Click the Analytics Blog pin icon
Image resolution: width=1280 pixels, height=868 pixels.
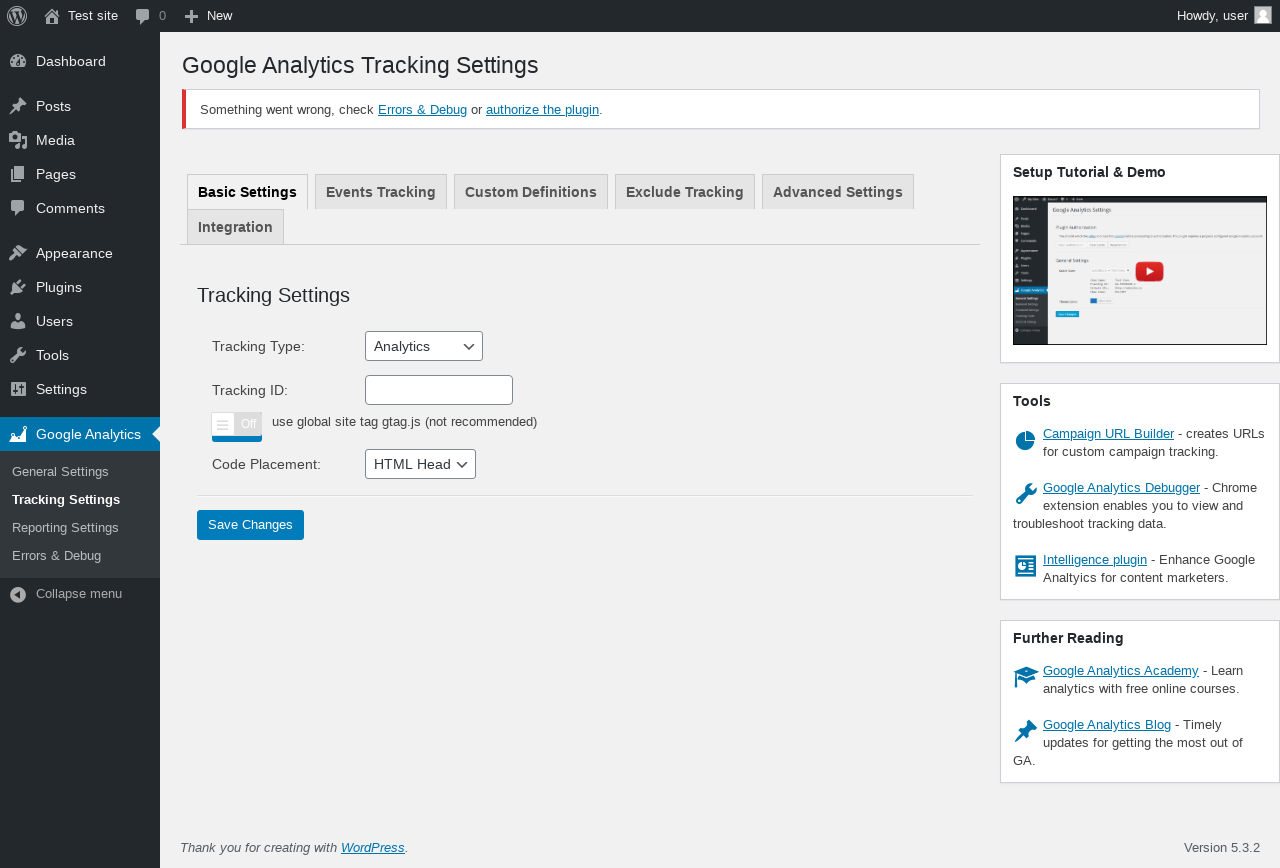coord(1025,731)
